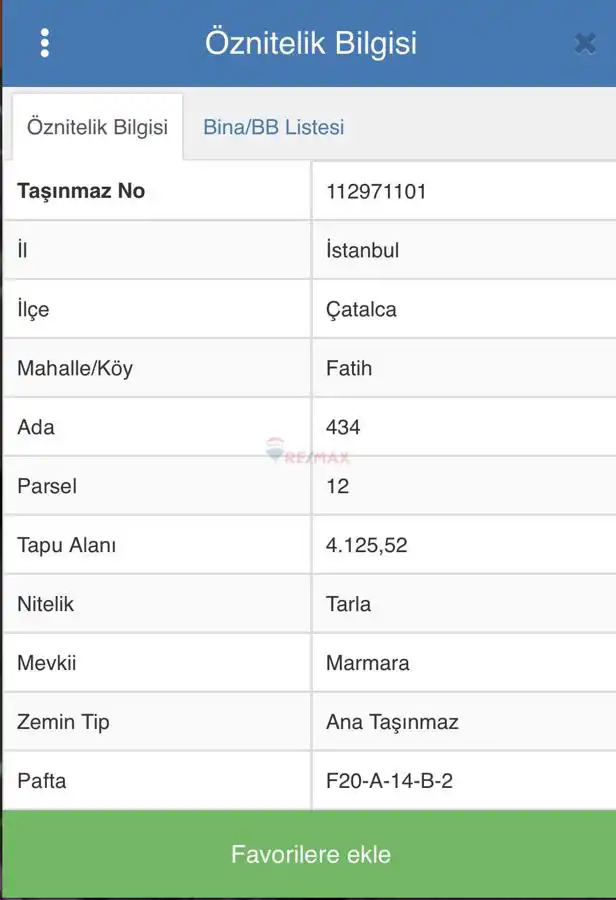Click the Çatalca district value
Image resolution: width=616 pixels, height=900 pixels.
(x=361, y=310)
